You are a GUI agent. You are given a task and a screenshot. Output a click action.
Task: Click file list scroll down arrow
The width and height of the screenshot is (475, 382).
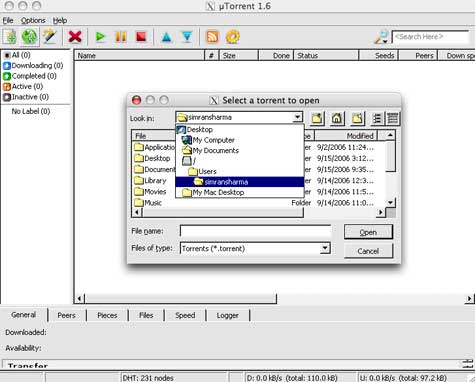pyautogui.click(x=390, y=202)
